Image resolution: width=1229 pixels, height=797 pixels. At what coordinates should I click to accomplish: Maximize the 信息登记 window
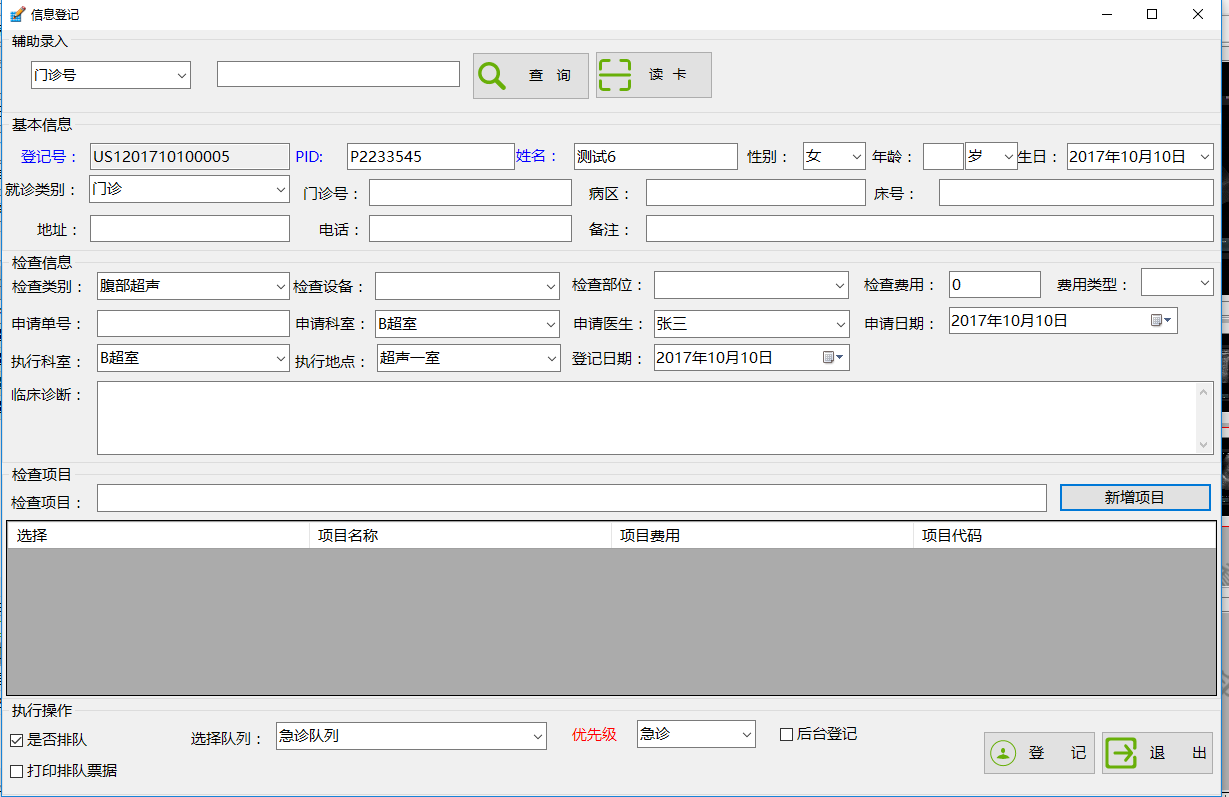click(1152, 14)
